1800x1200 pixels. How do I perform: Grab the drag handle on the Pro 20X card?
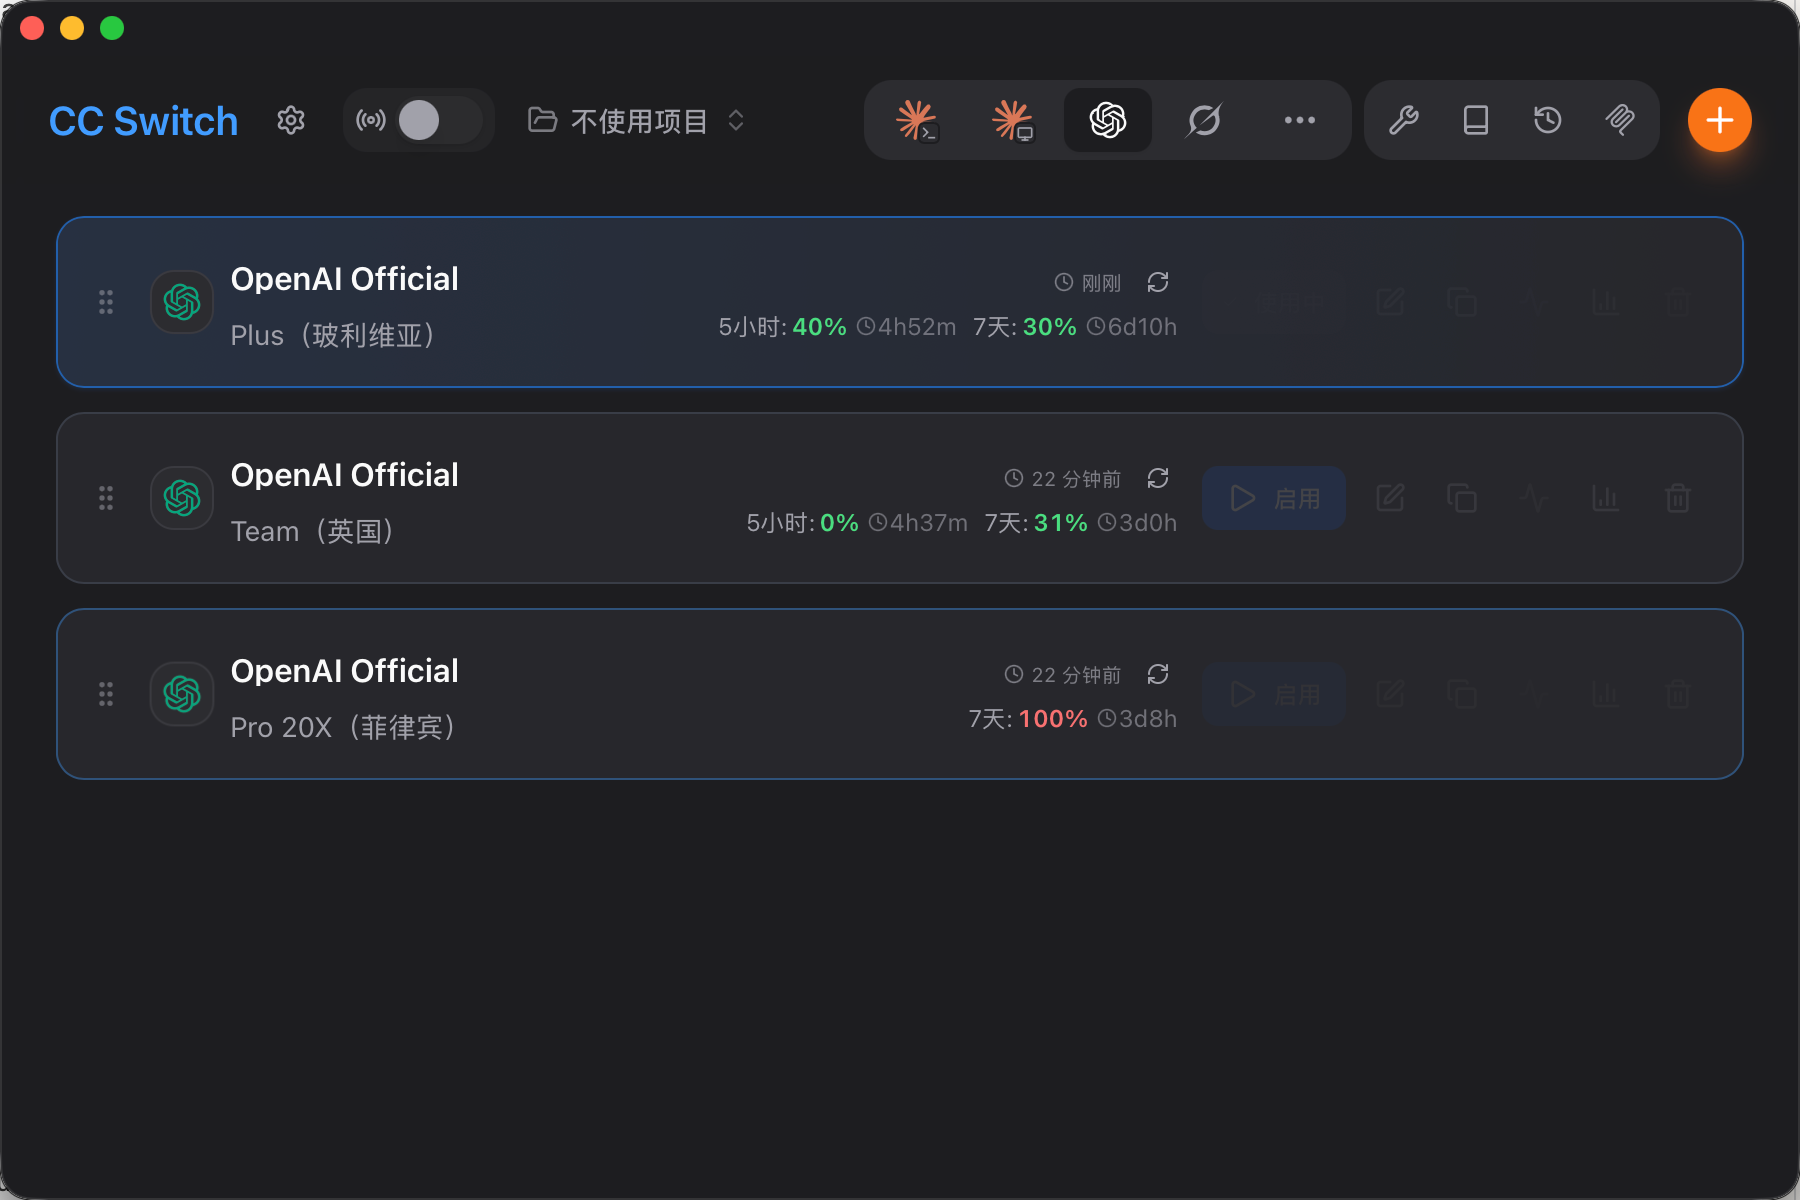click(x=106, y=694)
